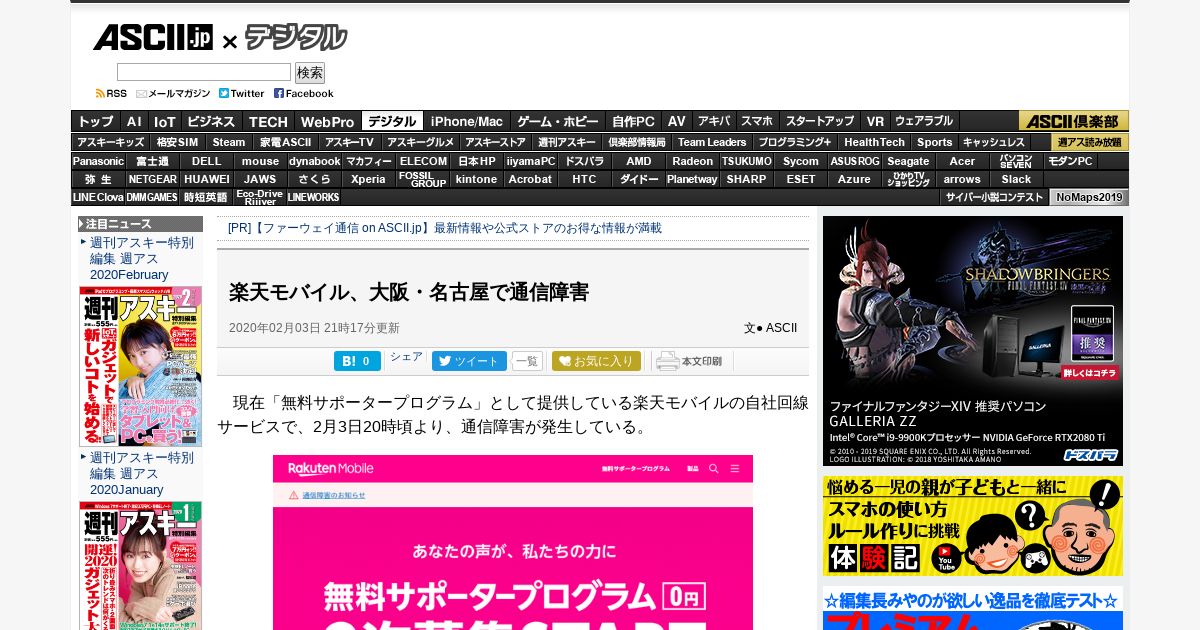Open the AMD brand link
1200x630 pixels.
(x=639, y=161)
